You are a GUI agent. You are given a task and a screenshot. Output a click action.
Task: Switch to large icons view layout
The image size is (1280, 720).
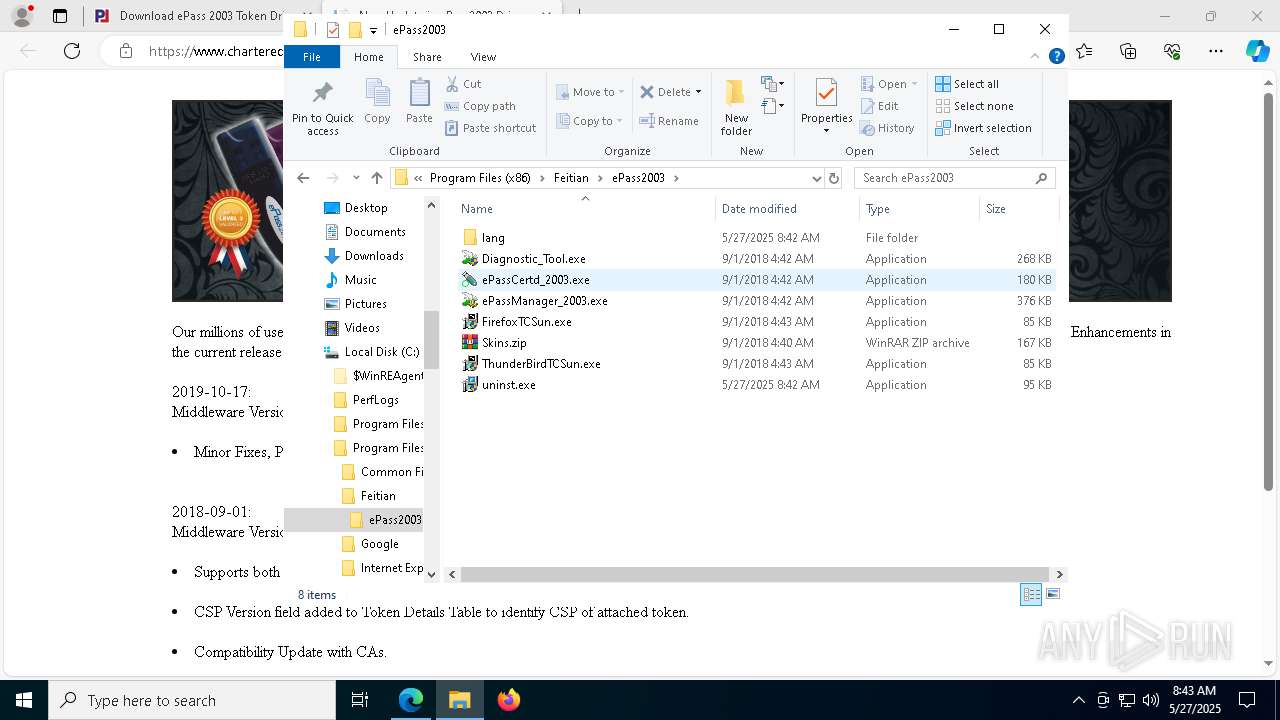tap(1052, 594)
